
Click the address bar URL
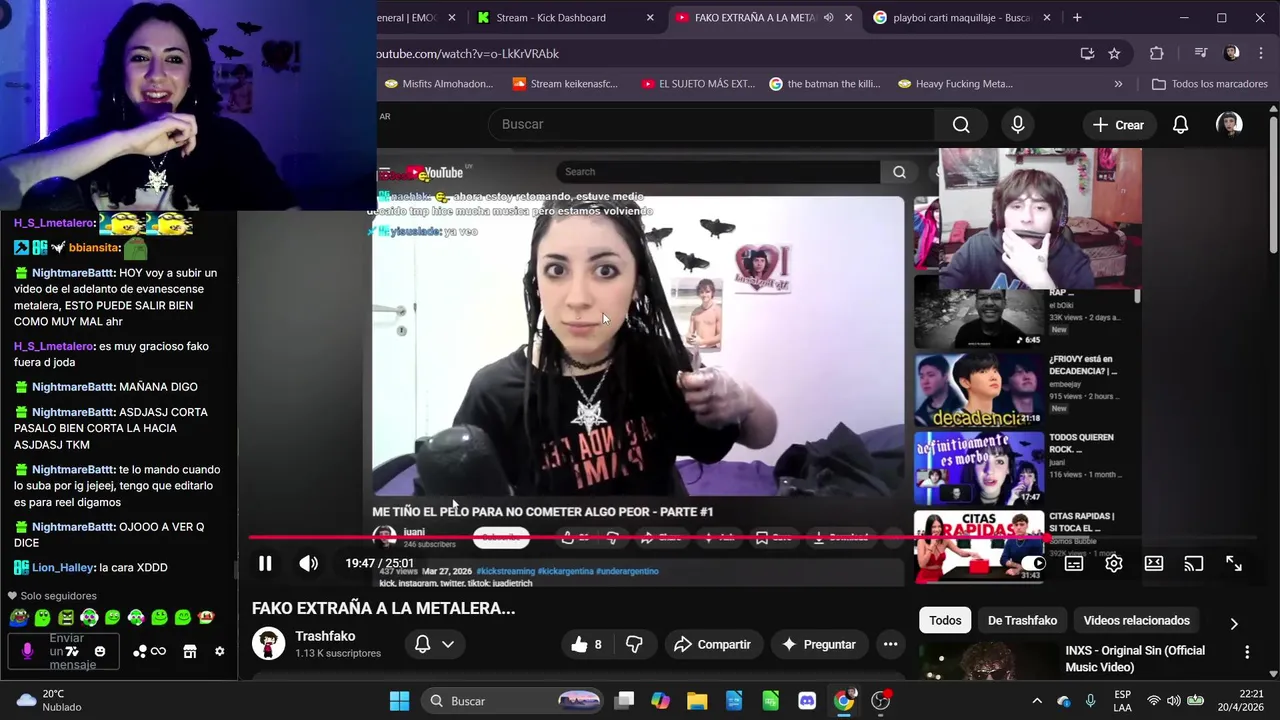468,54
